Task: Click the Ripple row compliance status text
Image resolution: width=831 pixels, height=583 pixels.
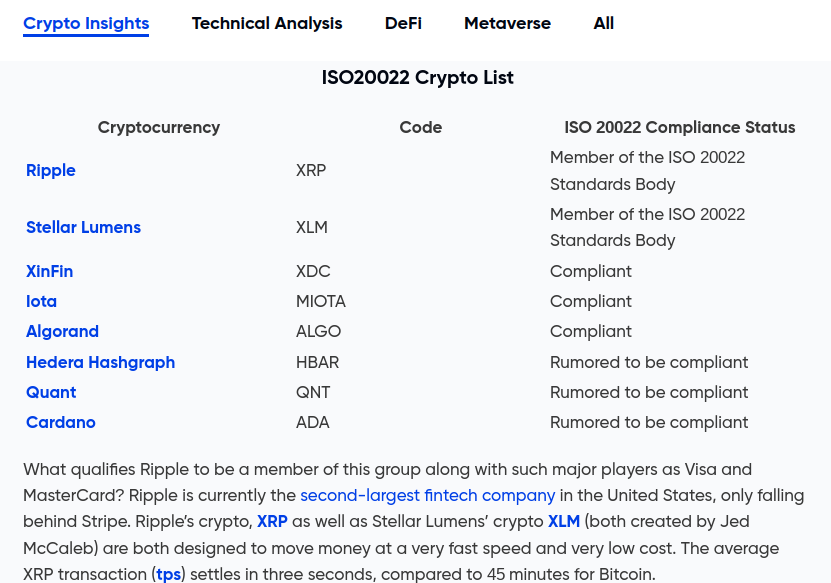Action: [x=648, y=171]
